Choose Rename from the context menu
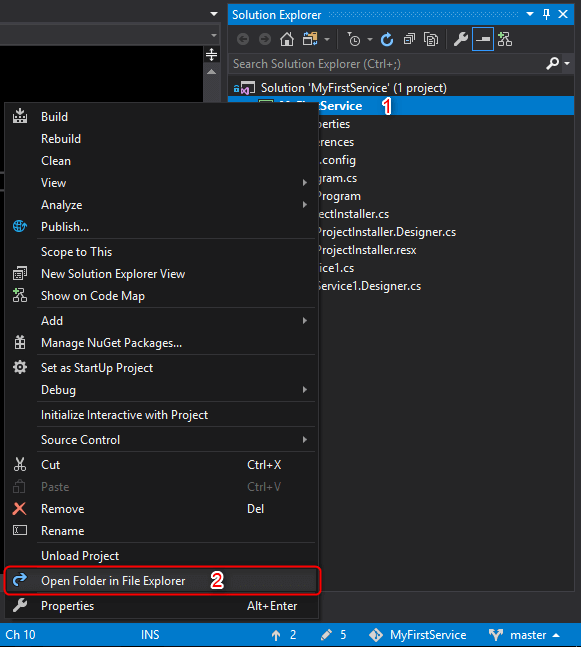581x647 pixels. [x=161, y=531]
